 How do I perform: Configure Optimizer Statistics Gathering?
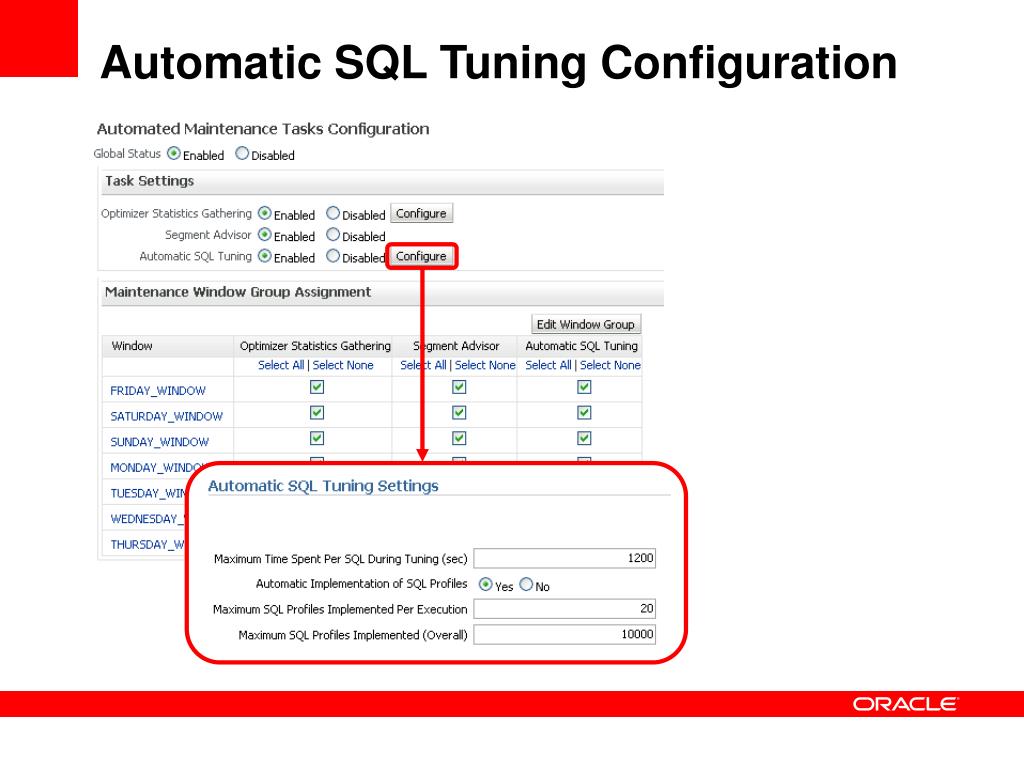[421, 214]
